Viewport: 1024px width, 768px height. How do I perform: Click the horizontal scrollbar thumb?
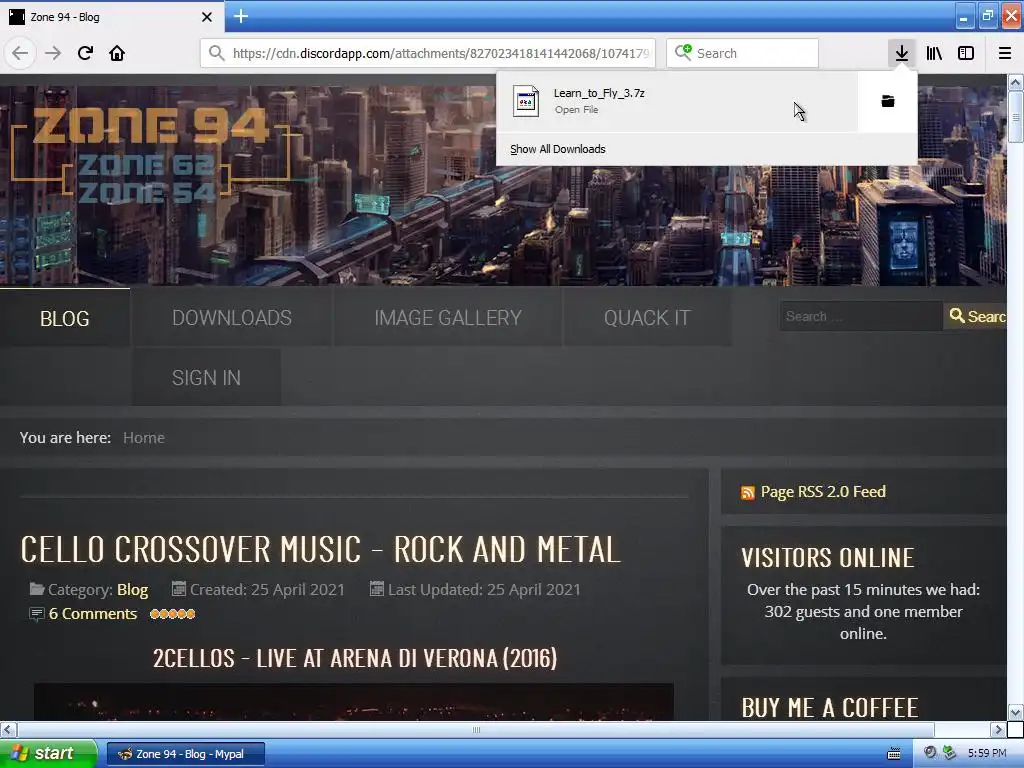(x=475, y=729)
